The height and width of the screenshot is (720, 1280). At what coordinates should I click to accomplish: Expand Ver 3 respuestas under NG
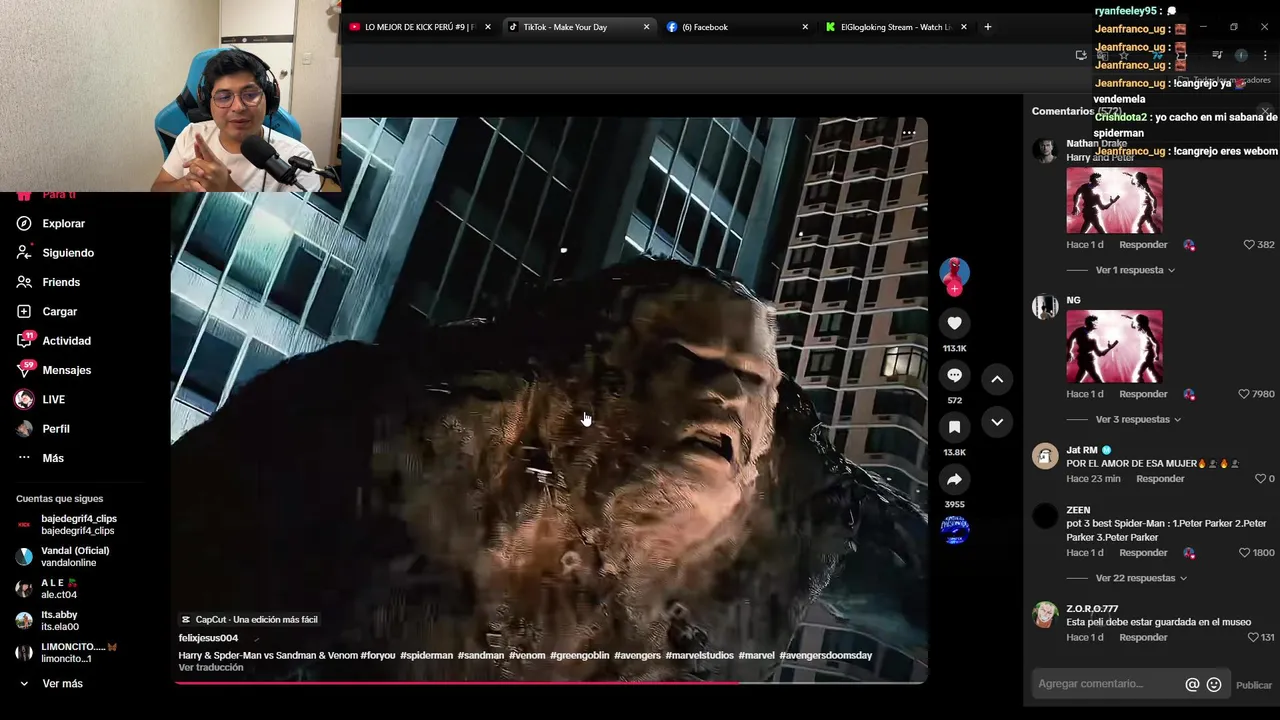click(1138, 420)
